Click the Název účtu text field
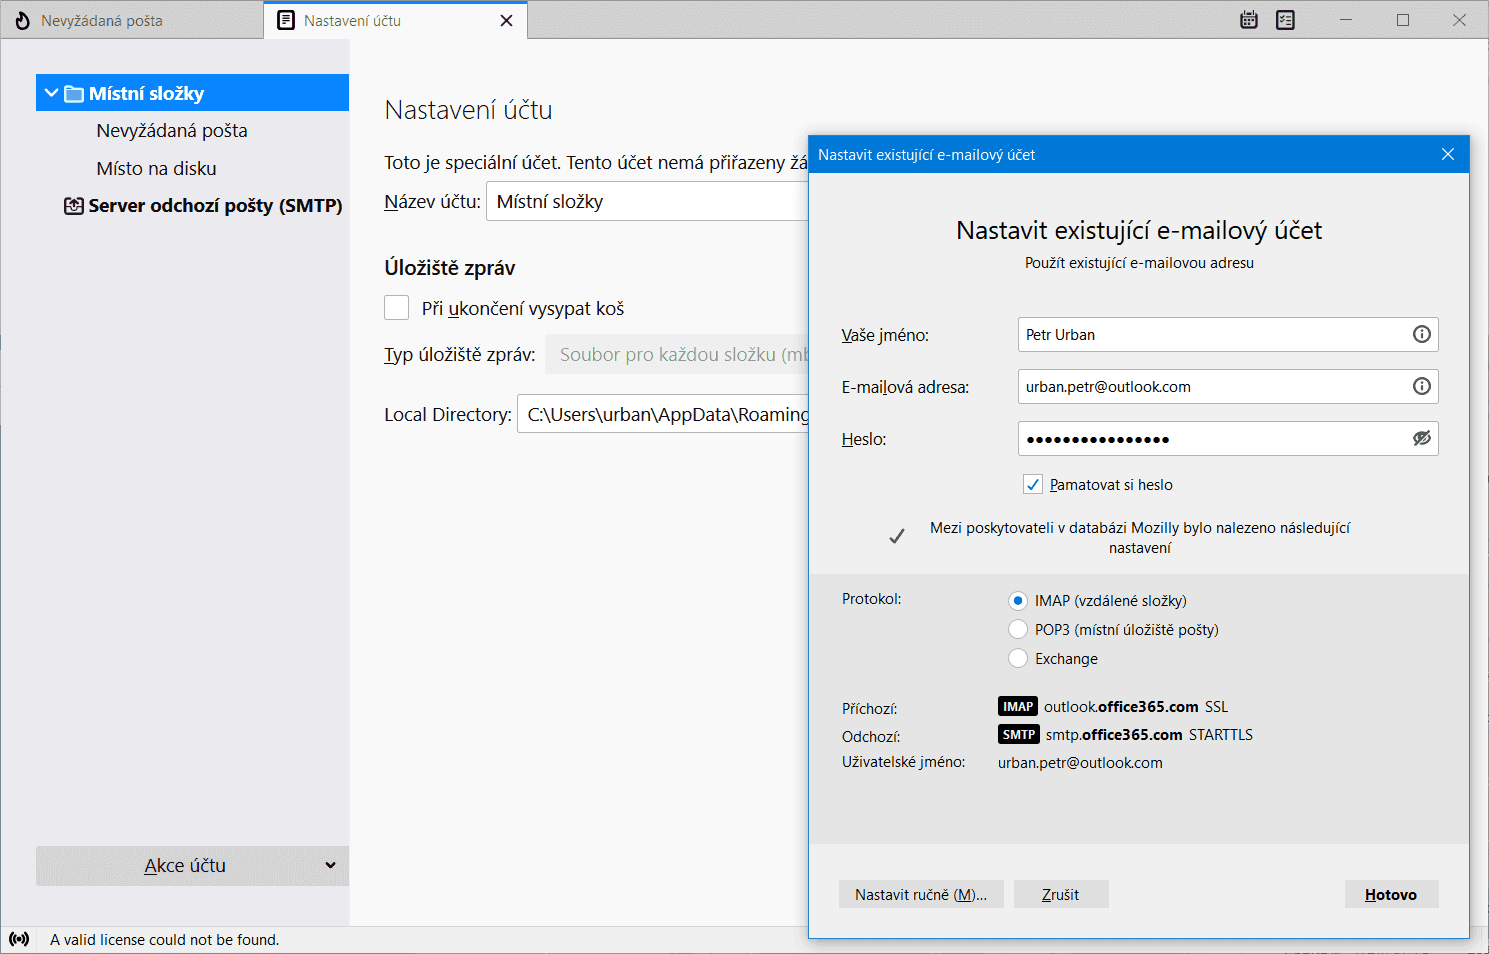This screenshot has width=1489, height=954. coord(647,201)
